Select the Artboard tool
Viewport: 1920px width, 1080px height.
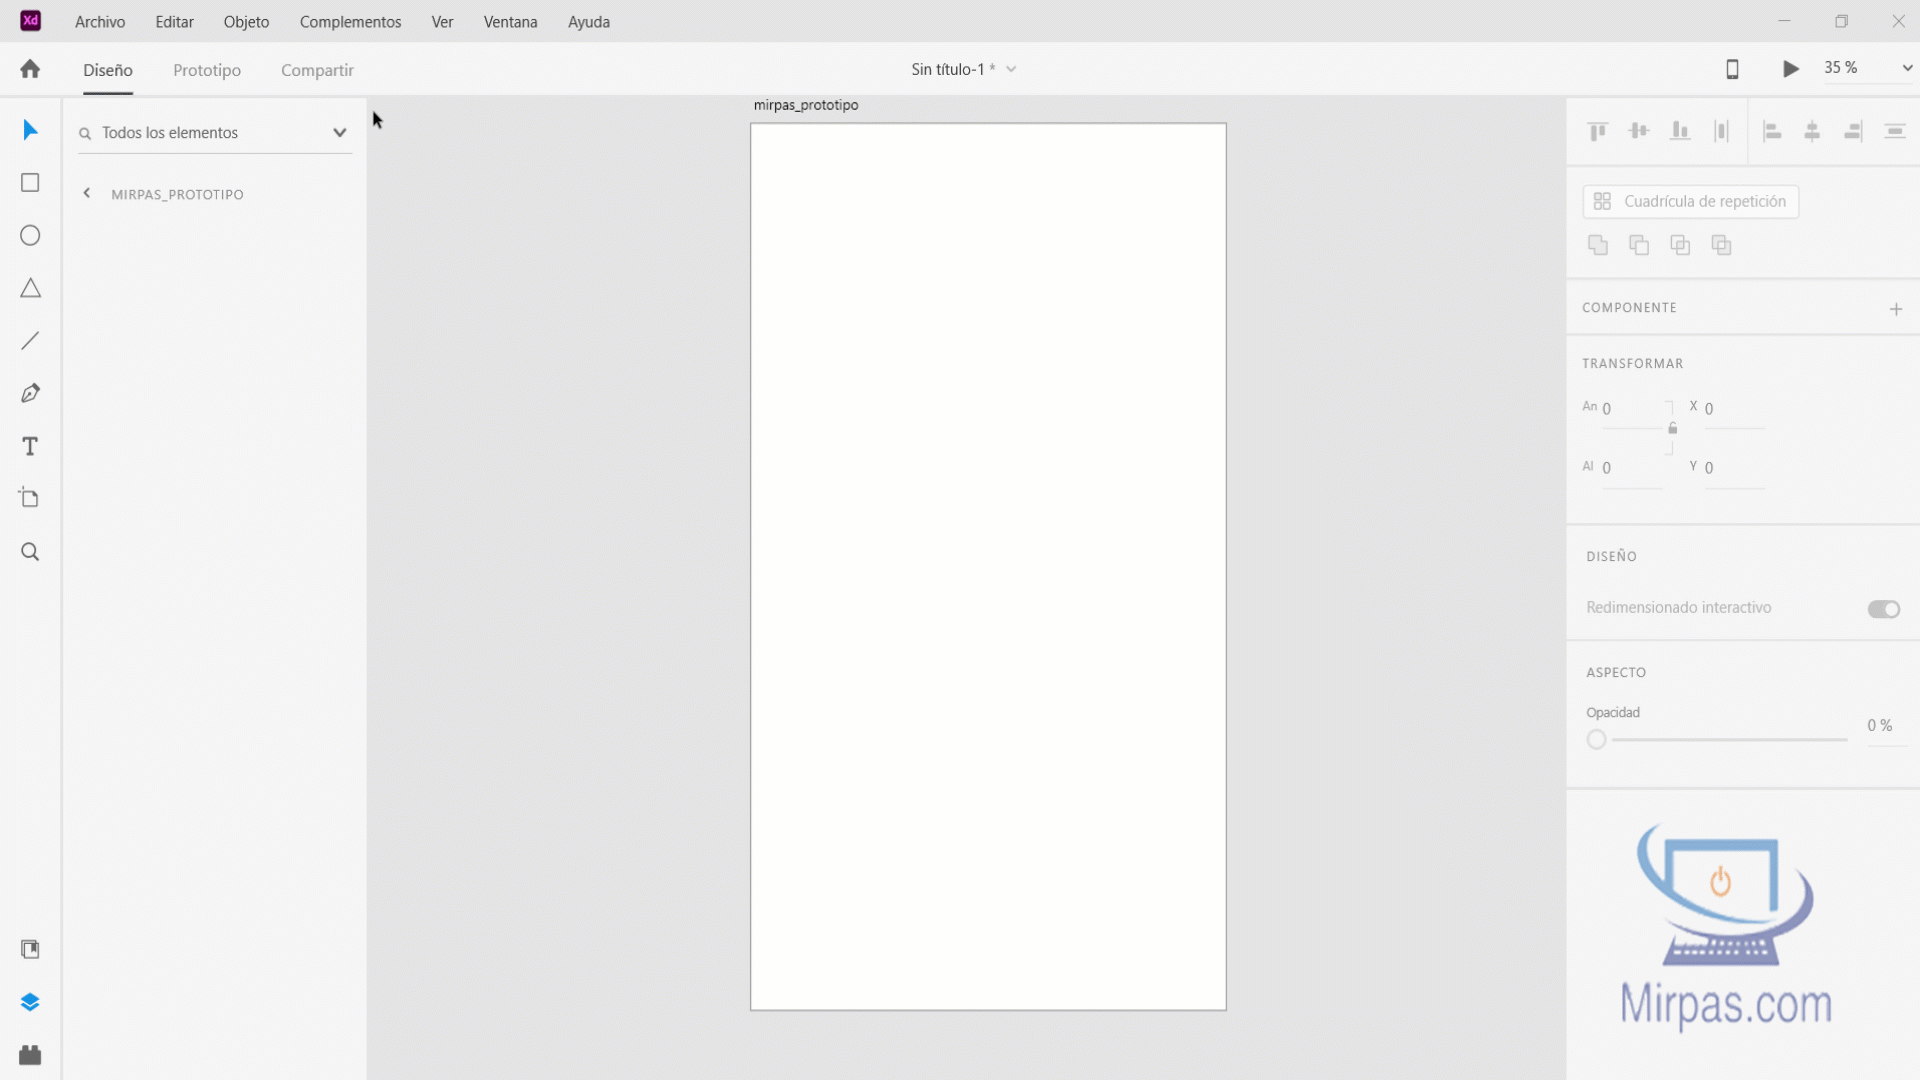(30, 498)
